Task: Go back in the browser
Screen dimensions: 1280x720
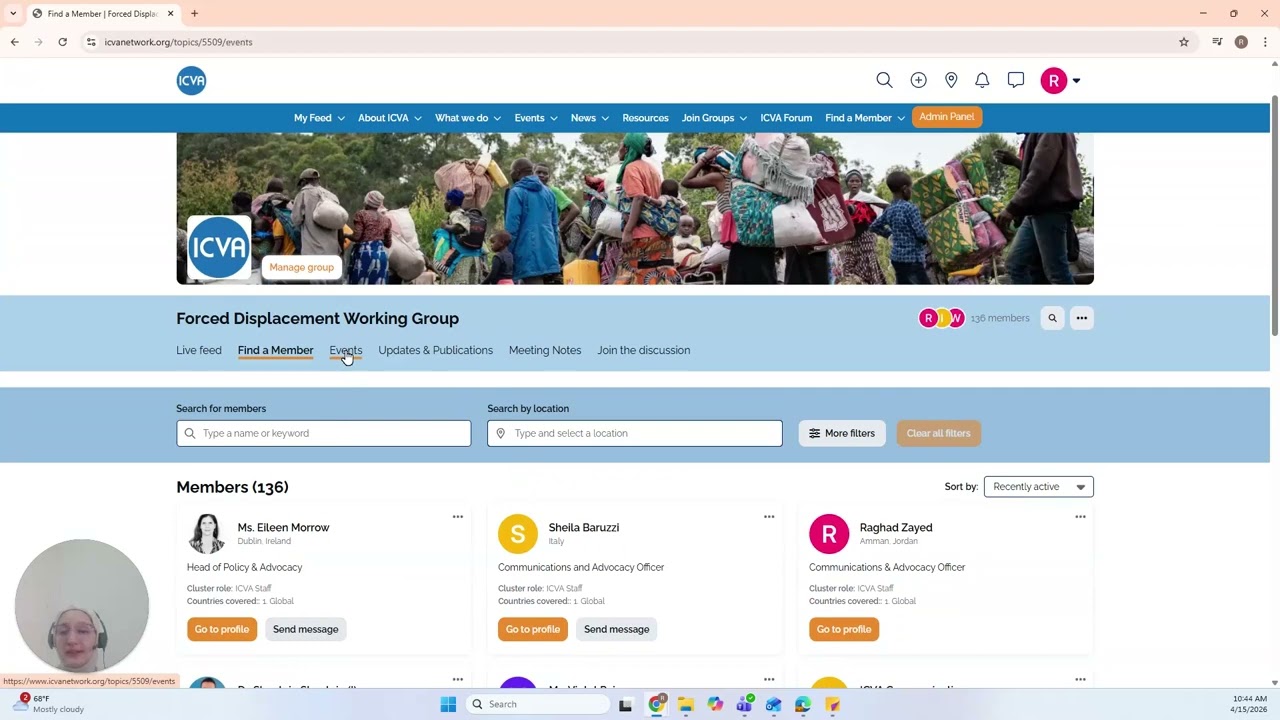Action: (x=14, y=42)
